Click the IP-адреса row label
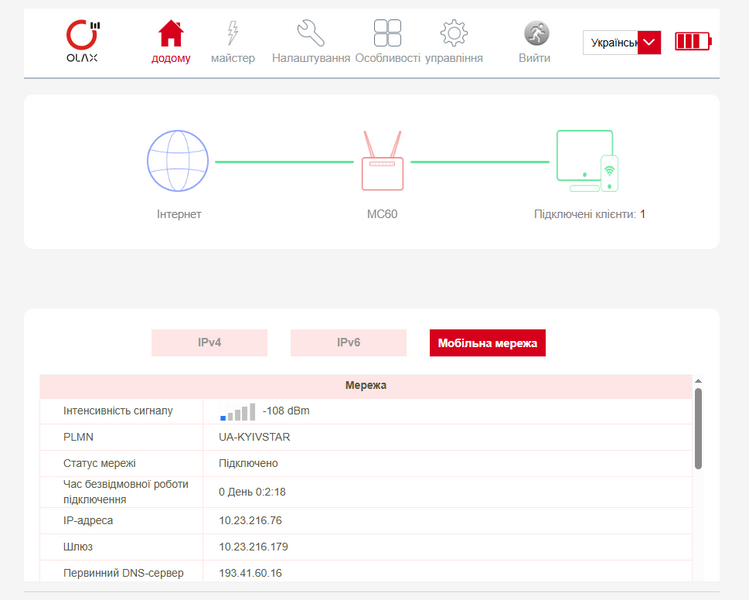This screenshot has width=749, height=600. coord(88,521)
